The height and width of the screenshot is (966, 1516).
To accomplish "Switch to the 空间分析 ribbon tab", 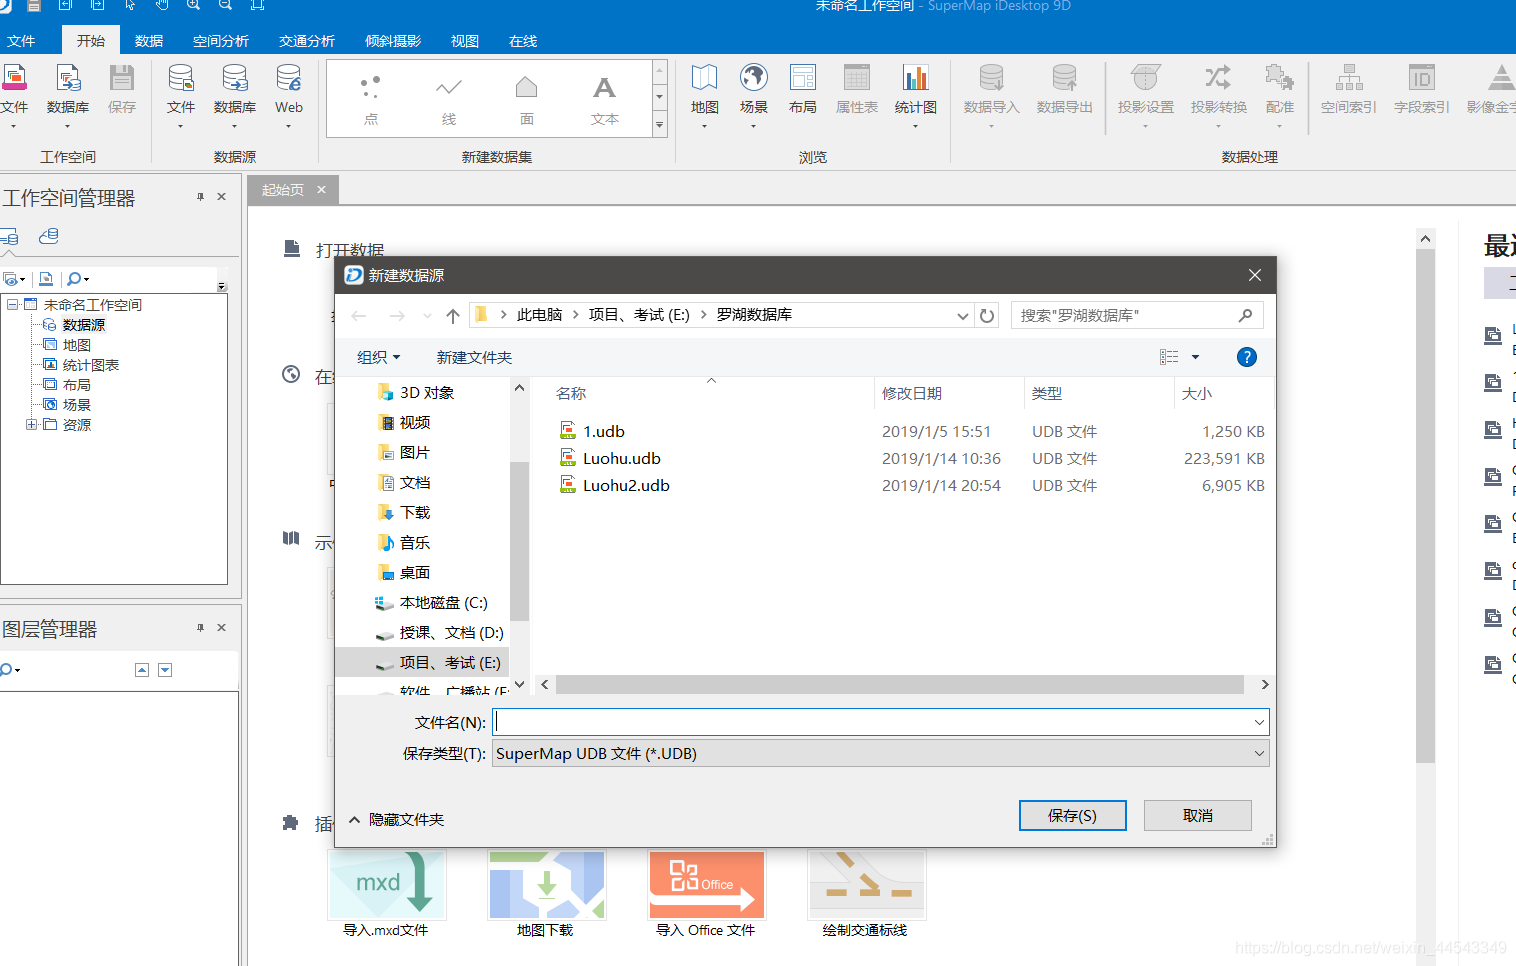I will tap(221, 41).
